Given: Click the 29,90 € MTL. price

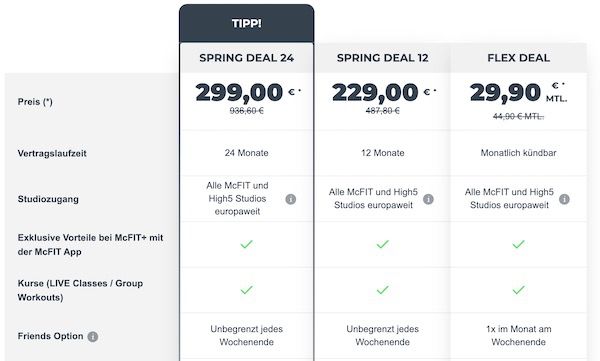Looking at the screenshot, I should [x=518, y=93].
